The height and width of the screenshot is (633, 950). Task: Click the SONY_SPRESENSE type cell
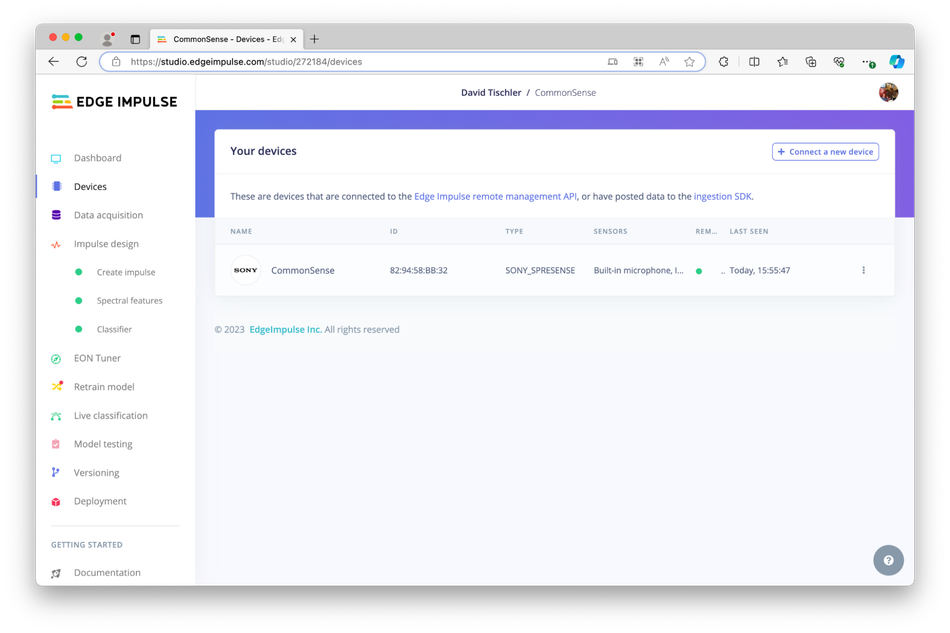click(540, 270)
